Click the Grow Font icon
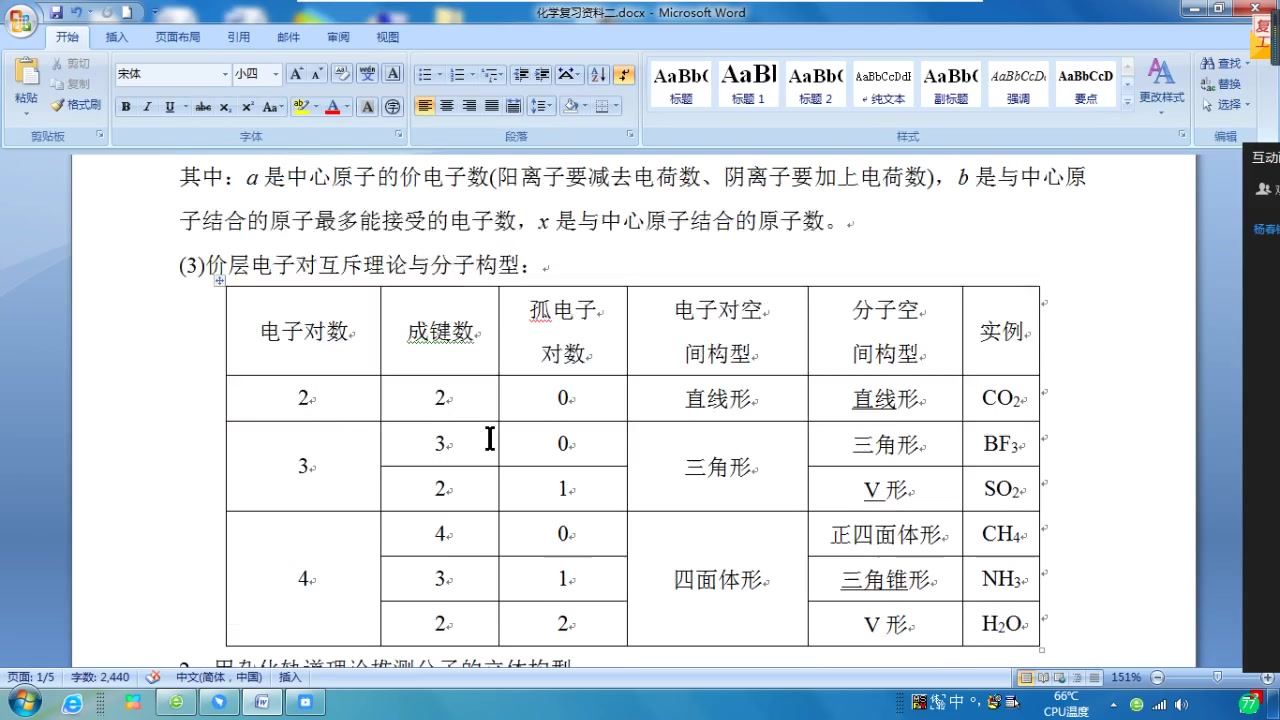This screenshot has height=720, width=1280. 296,74
